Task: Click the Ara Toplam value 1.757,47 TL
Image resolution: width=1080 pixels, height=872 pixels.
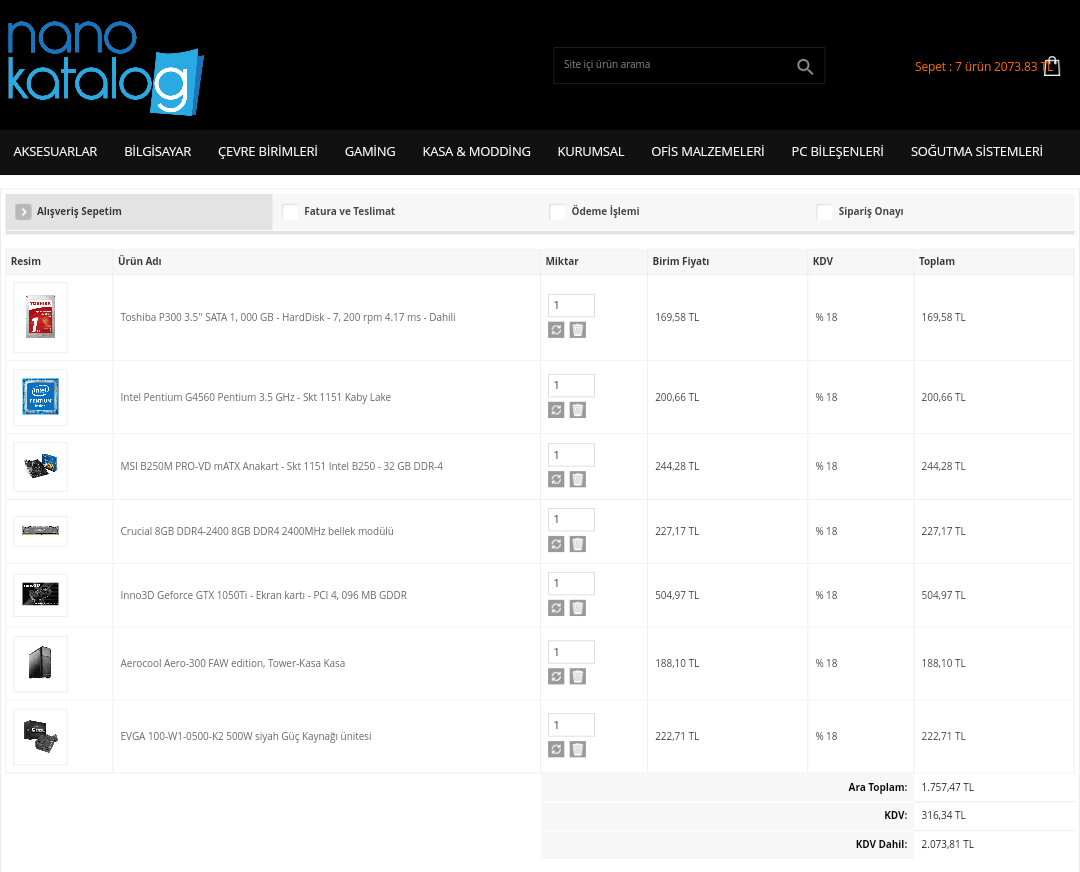Action: pyautogui.click(x=947, y=787)
